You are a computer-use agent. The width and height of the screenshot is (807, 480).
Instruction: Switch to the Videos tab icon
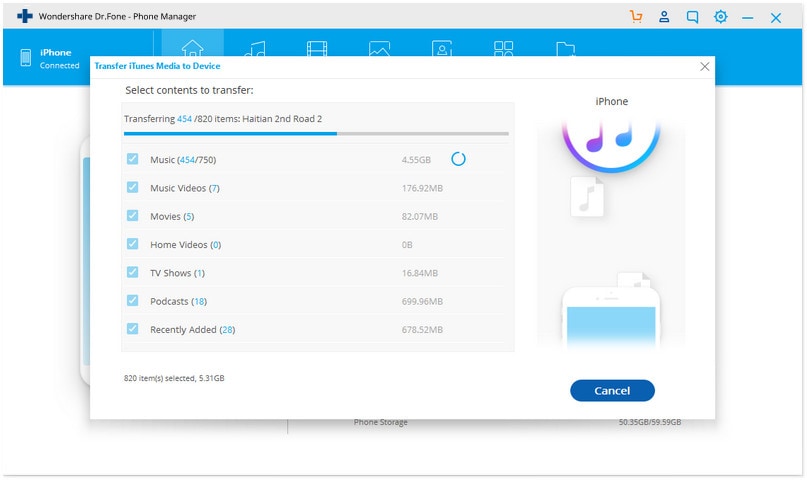point(317,48)
